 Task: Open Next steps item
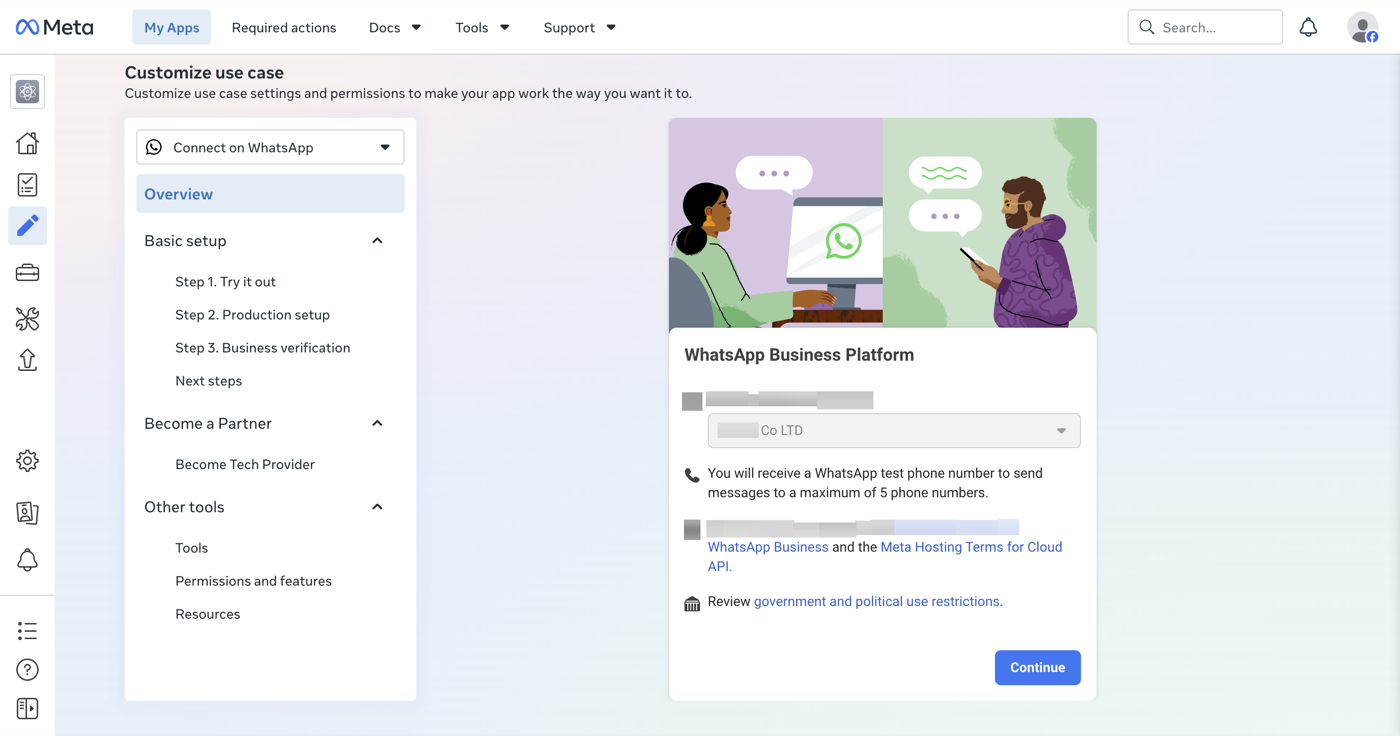pyautogui.click(x=208, y=381)
